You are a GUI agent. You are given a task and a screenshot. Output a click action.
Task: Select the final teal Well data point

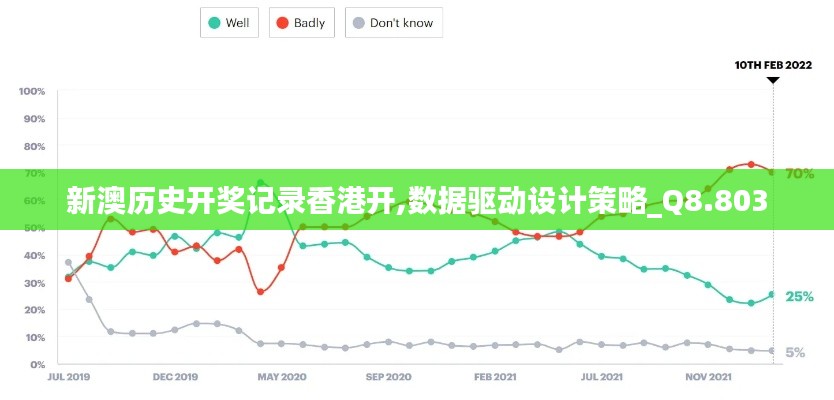point(771,295)
